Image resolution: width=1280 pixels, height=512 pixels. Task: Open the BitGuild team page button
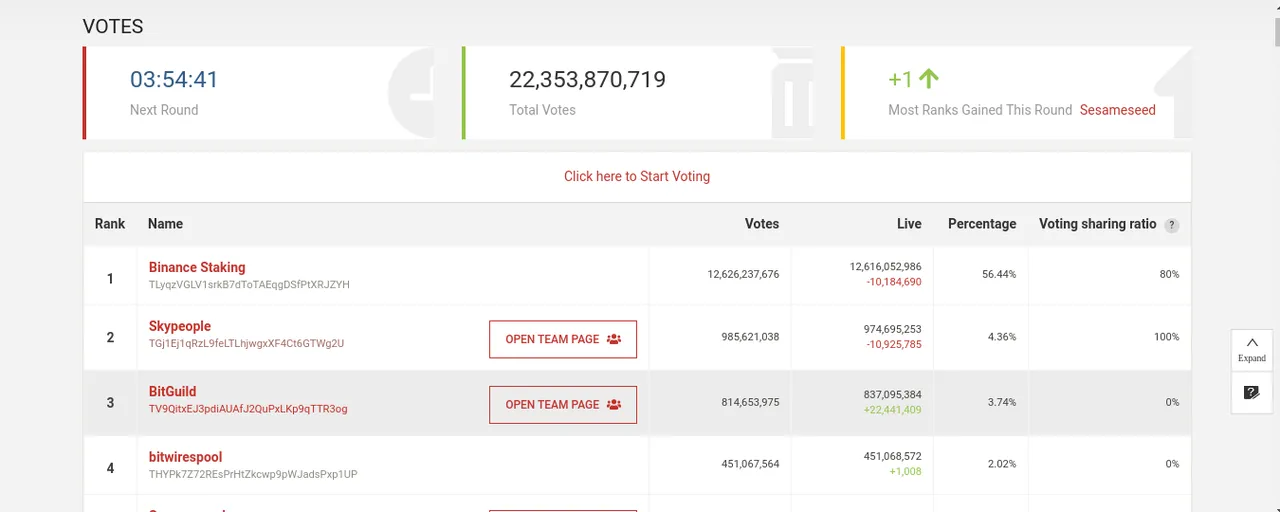point(563,405)
